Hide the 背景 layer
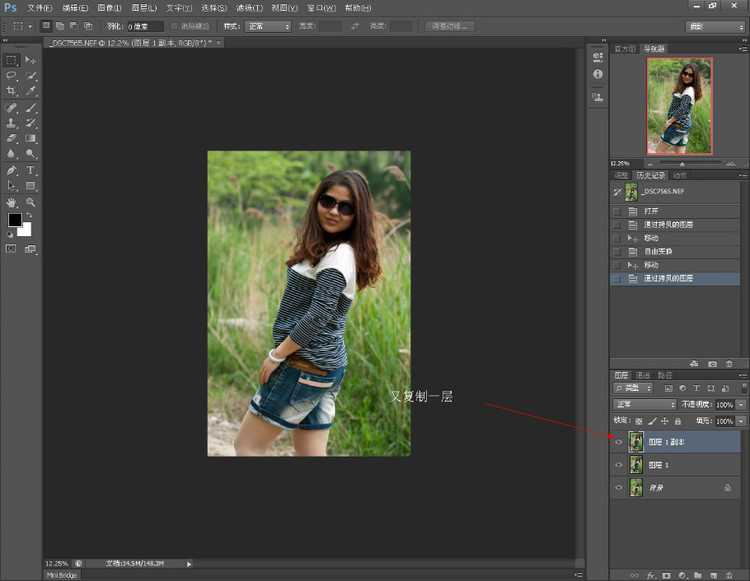The height and width of the screenshot is (581, 750). (x=619, y=488)
